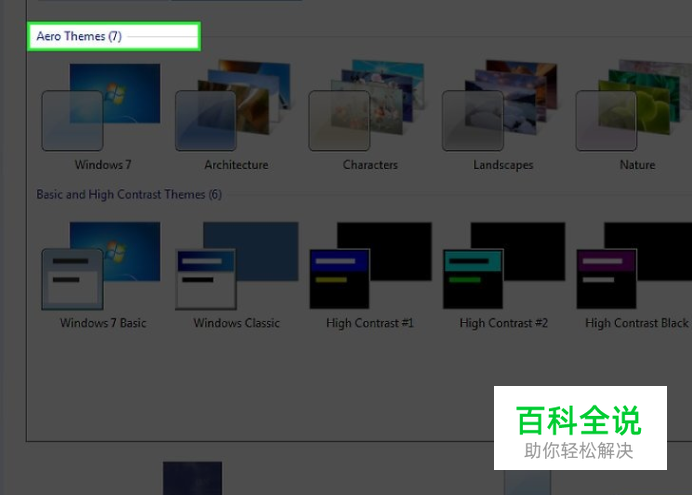
Task: Select the Windows 7 Aero theme thumbnail
Action: 101,107
